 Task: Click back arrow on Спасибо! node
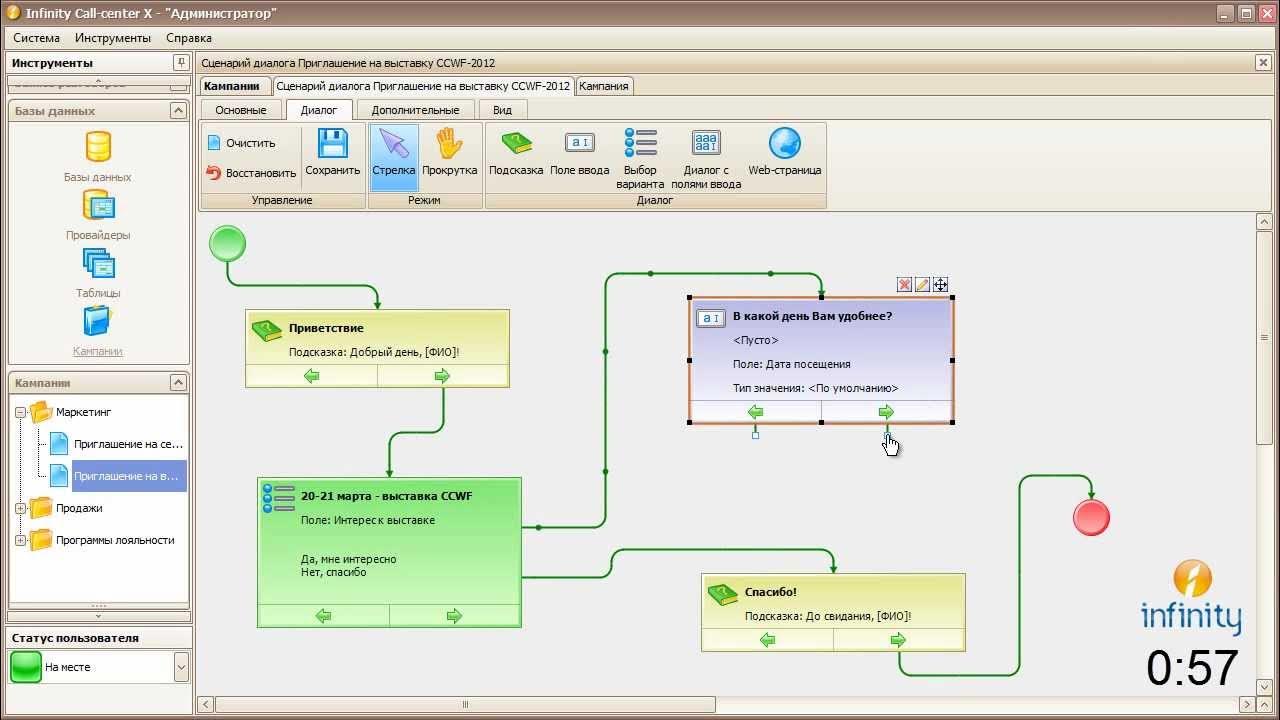click(x=767, y=640)
